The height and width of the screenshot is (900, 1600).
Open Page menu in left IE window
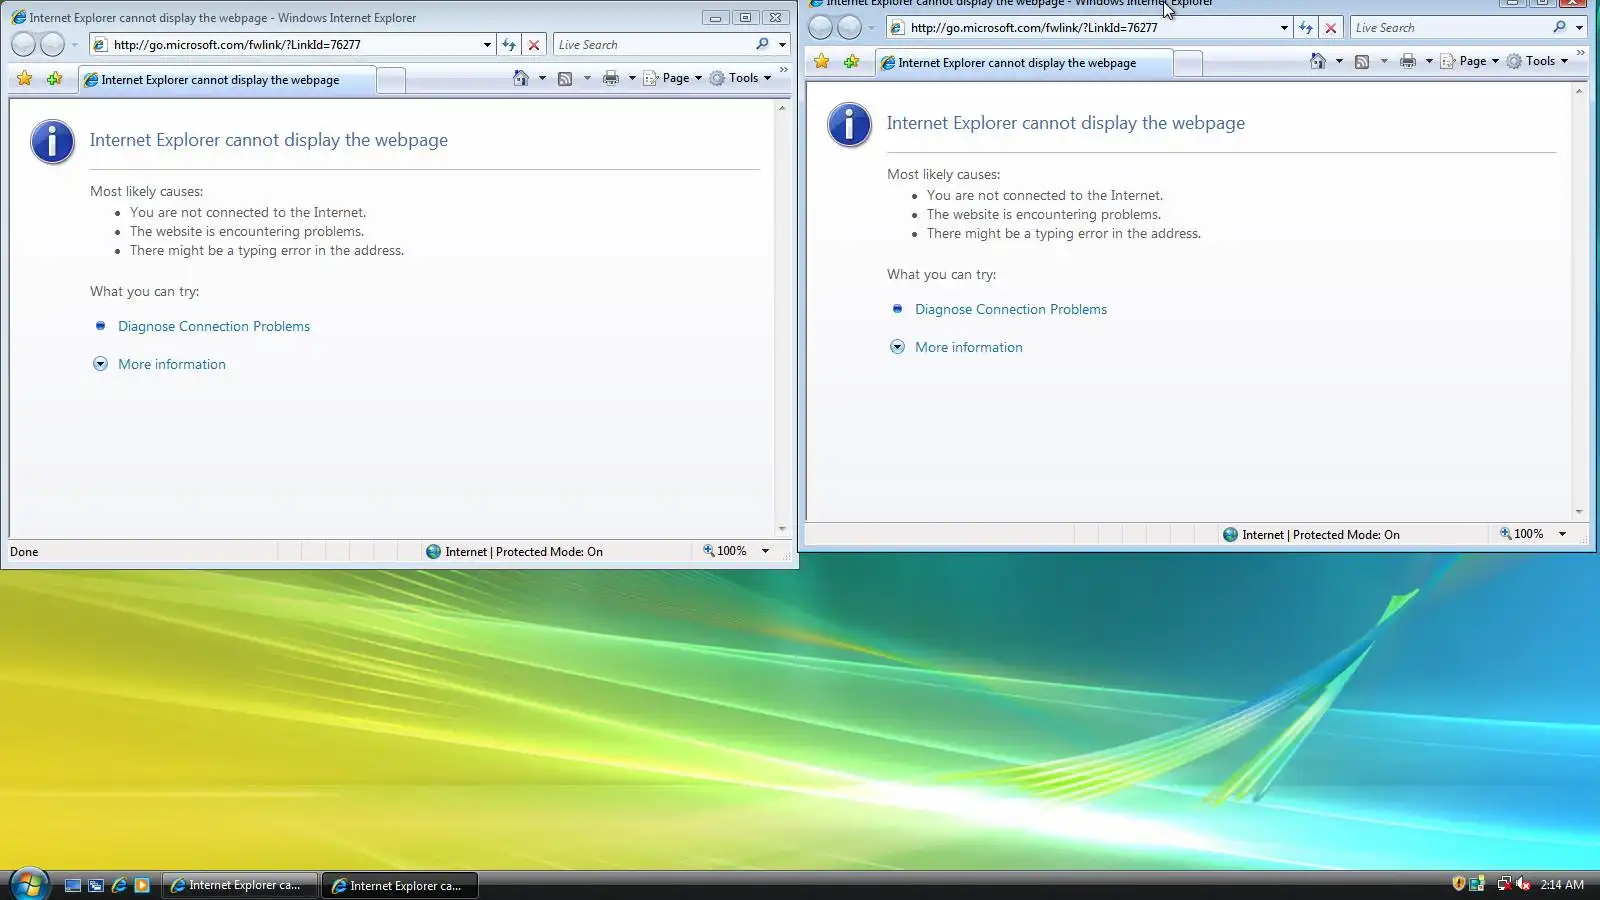pyautogui.click(x=672, y=78)
